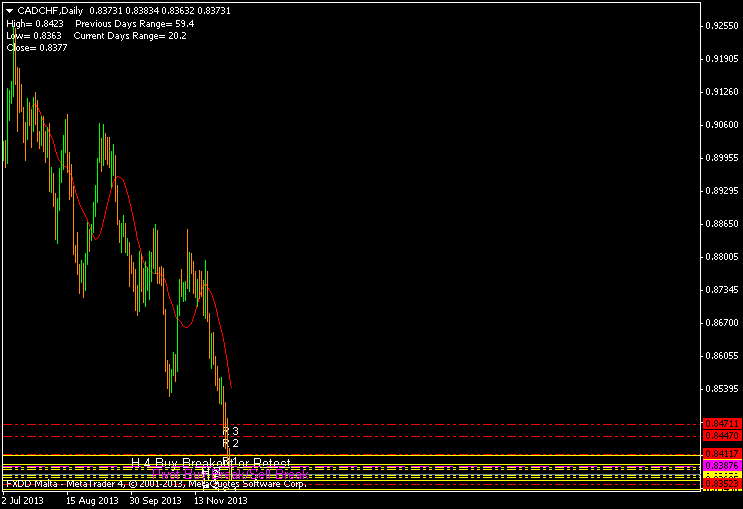Screen dimensions: 743x509
Task: Click the 15 Aug 2013 date label
Action: pos(93,500)
